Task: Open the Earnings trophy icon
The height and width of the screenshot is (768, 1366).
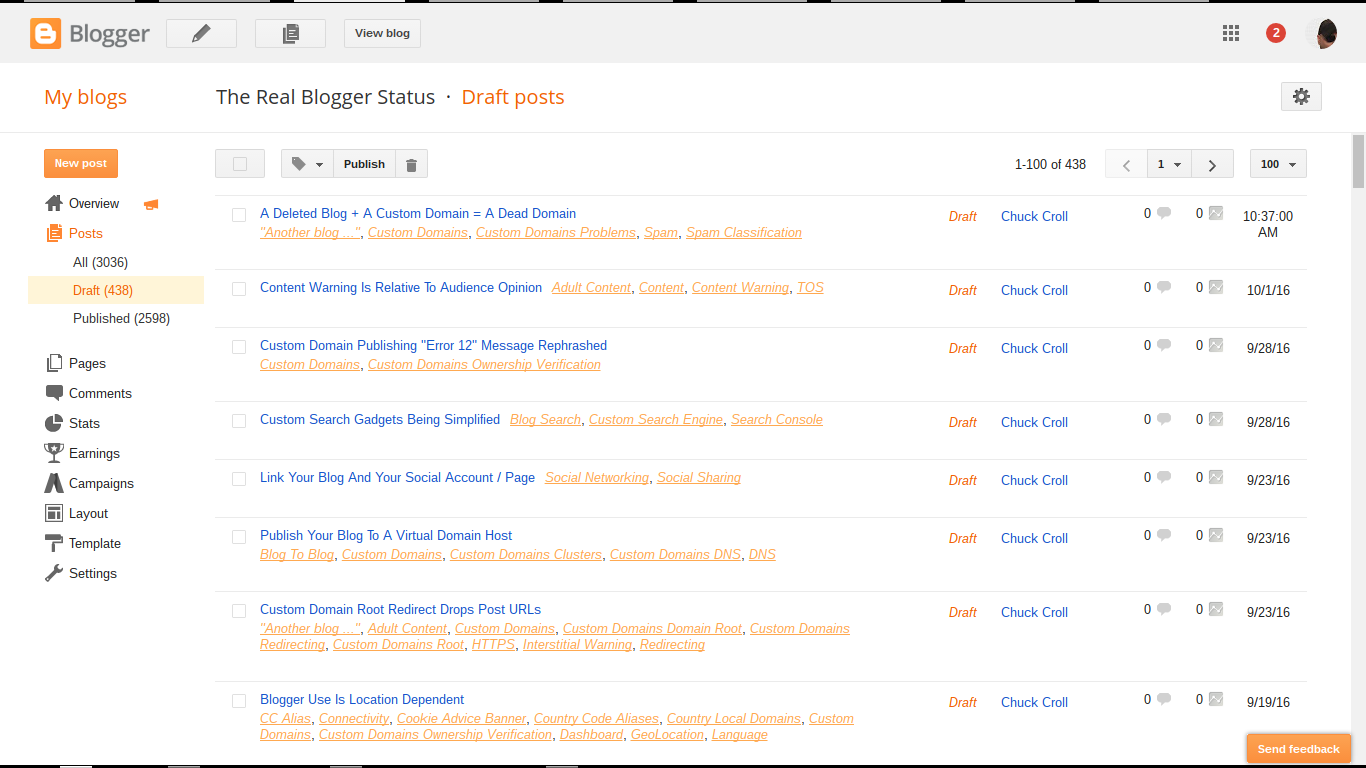Action: tap(55, 453)
